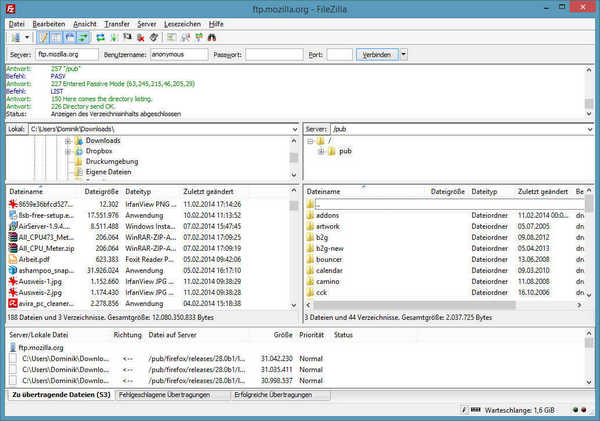Click the Dropbox folder in local tree
Screen dimensions: 600x421
[x=102, y=151]
